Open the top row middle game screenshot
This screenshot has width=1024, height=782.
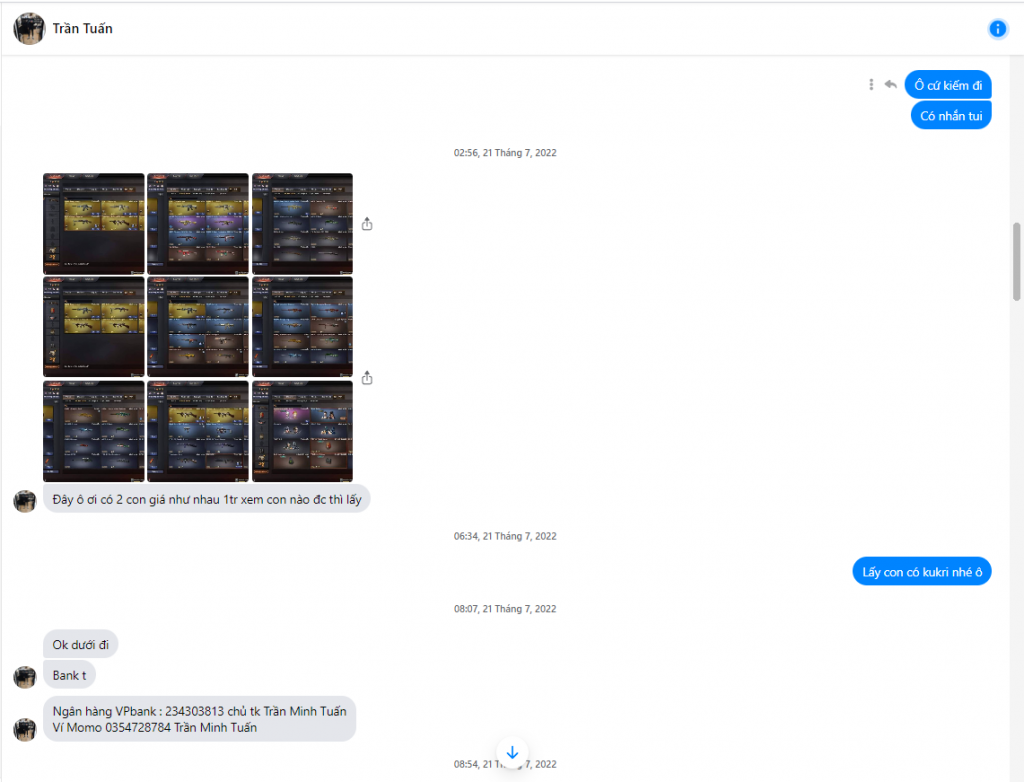click(198, 223)
